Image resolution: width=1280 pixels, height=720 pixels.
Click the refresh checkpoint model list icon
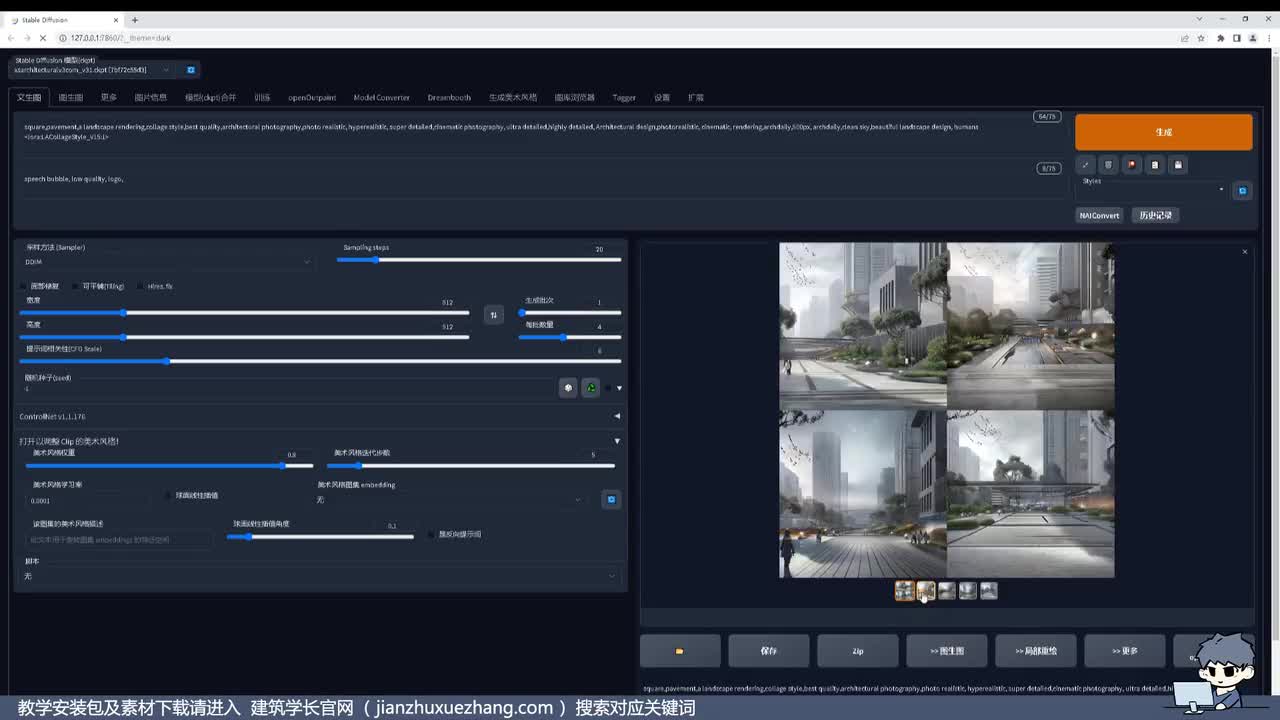click(x=191, y=70)
